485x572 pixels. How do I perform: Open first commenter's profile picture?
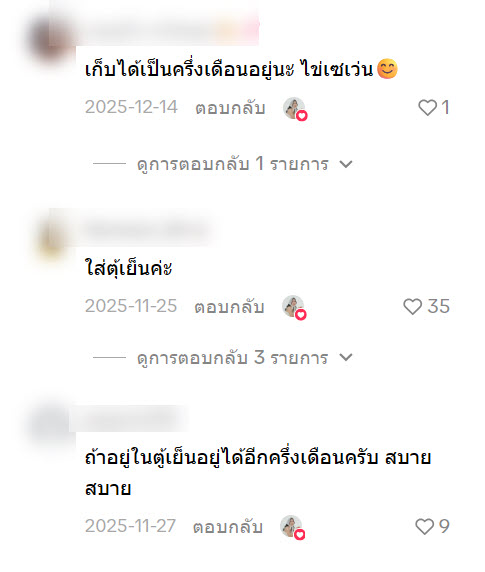coord(51,38)
